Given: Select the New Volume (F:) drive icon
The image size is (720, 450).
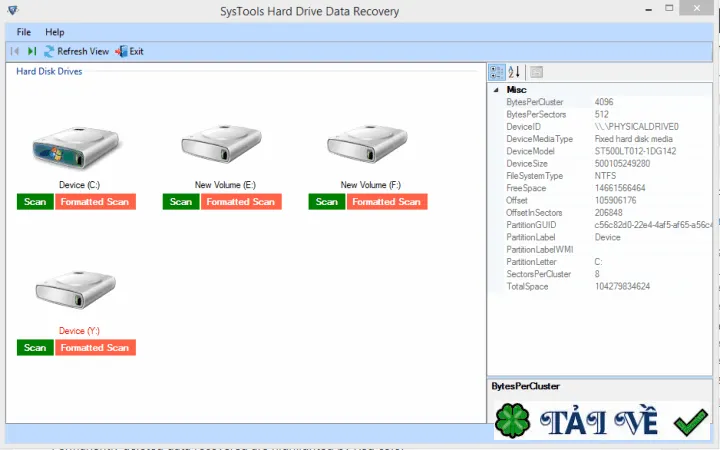Looking at the screenshot, I should click(x=367, y=144).
